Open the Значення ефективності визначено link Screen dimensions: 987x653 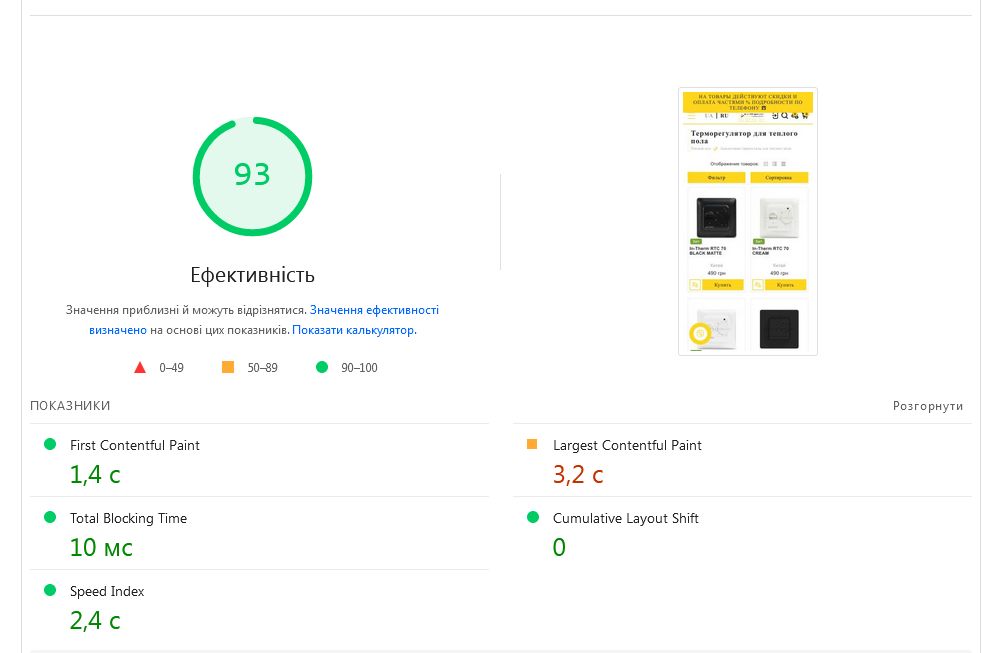374,310
